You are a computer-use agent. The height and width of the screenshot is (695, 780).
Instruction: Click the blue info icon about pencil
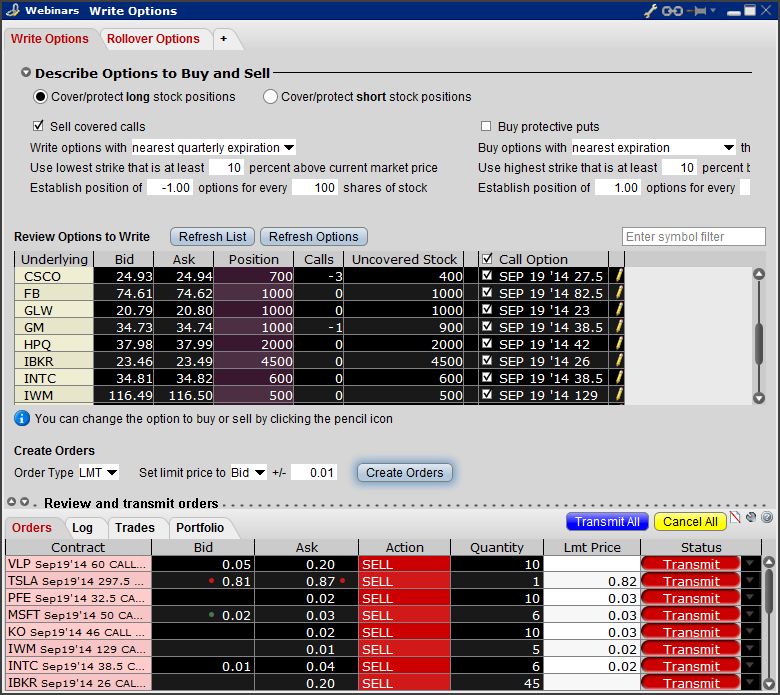point(22,418)
